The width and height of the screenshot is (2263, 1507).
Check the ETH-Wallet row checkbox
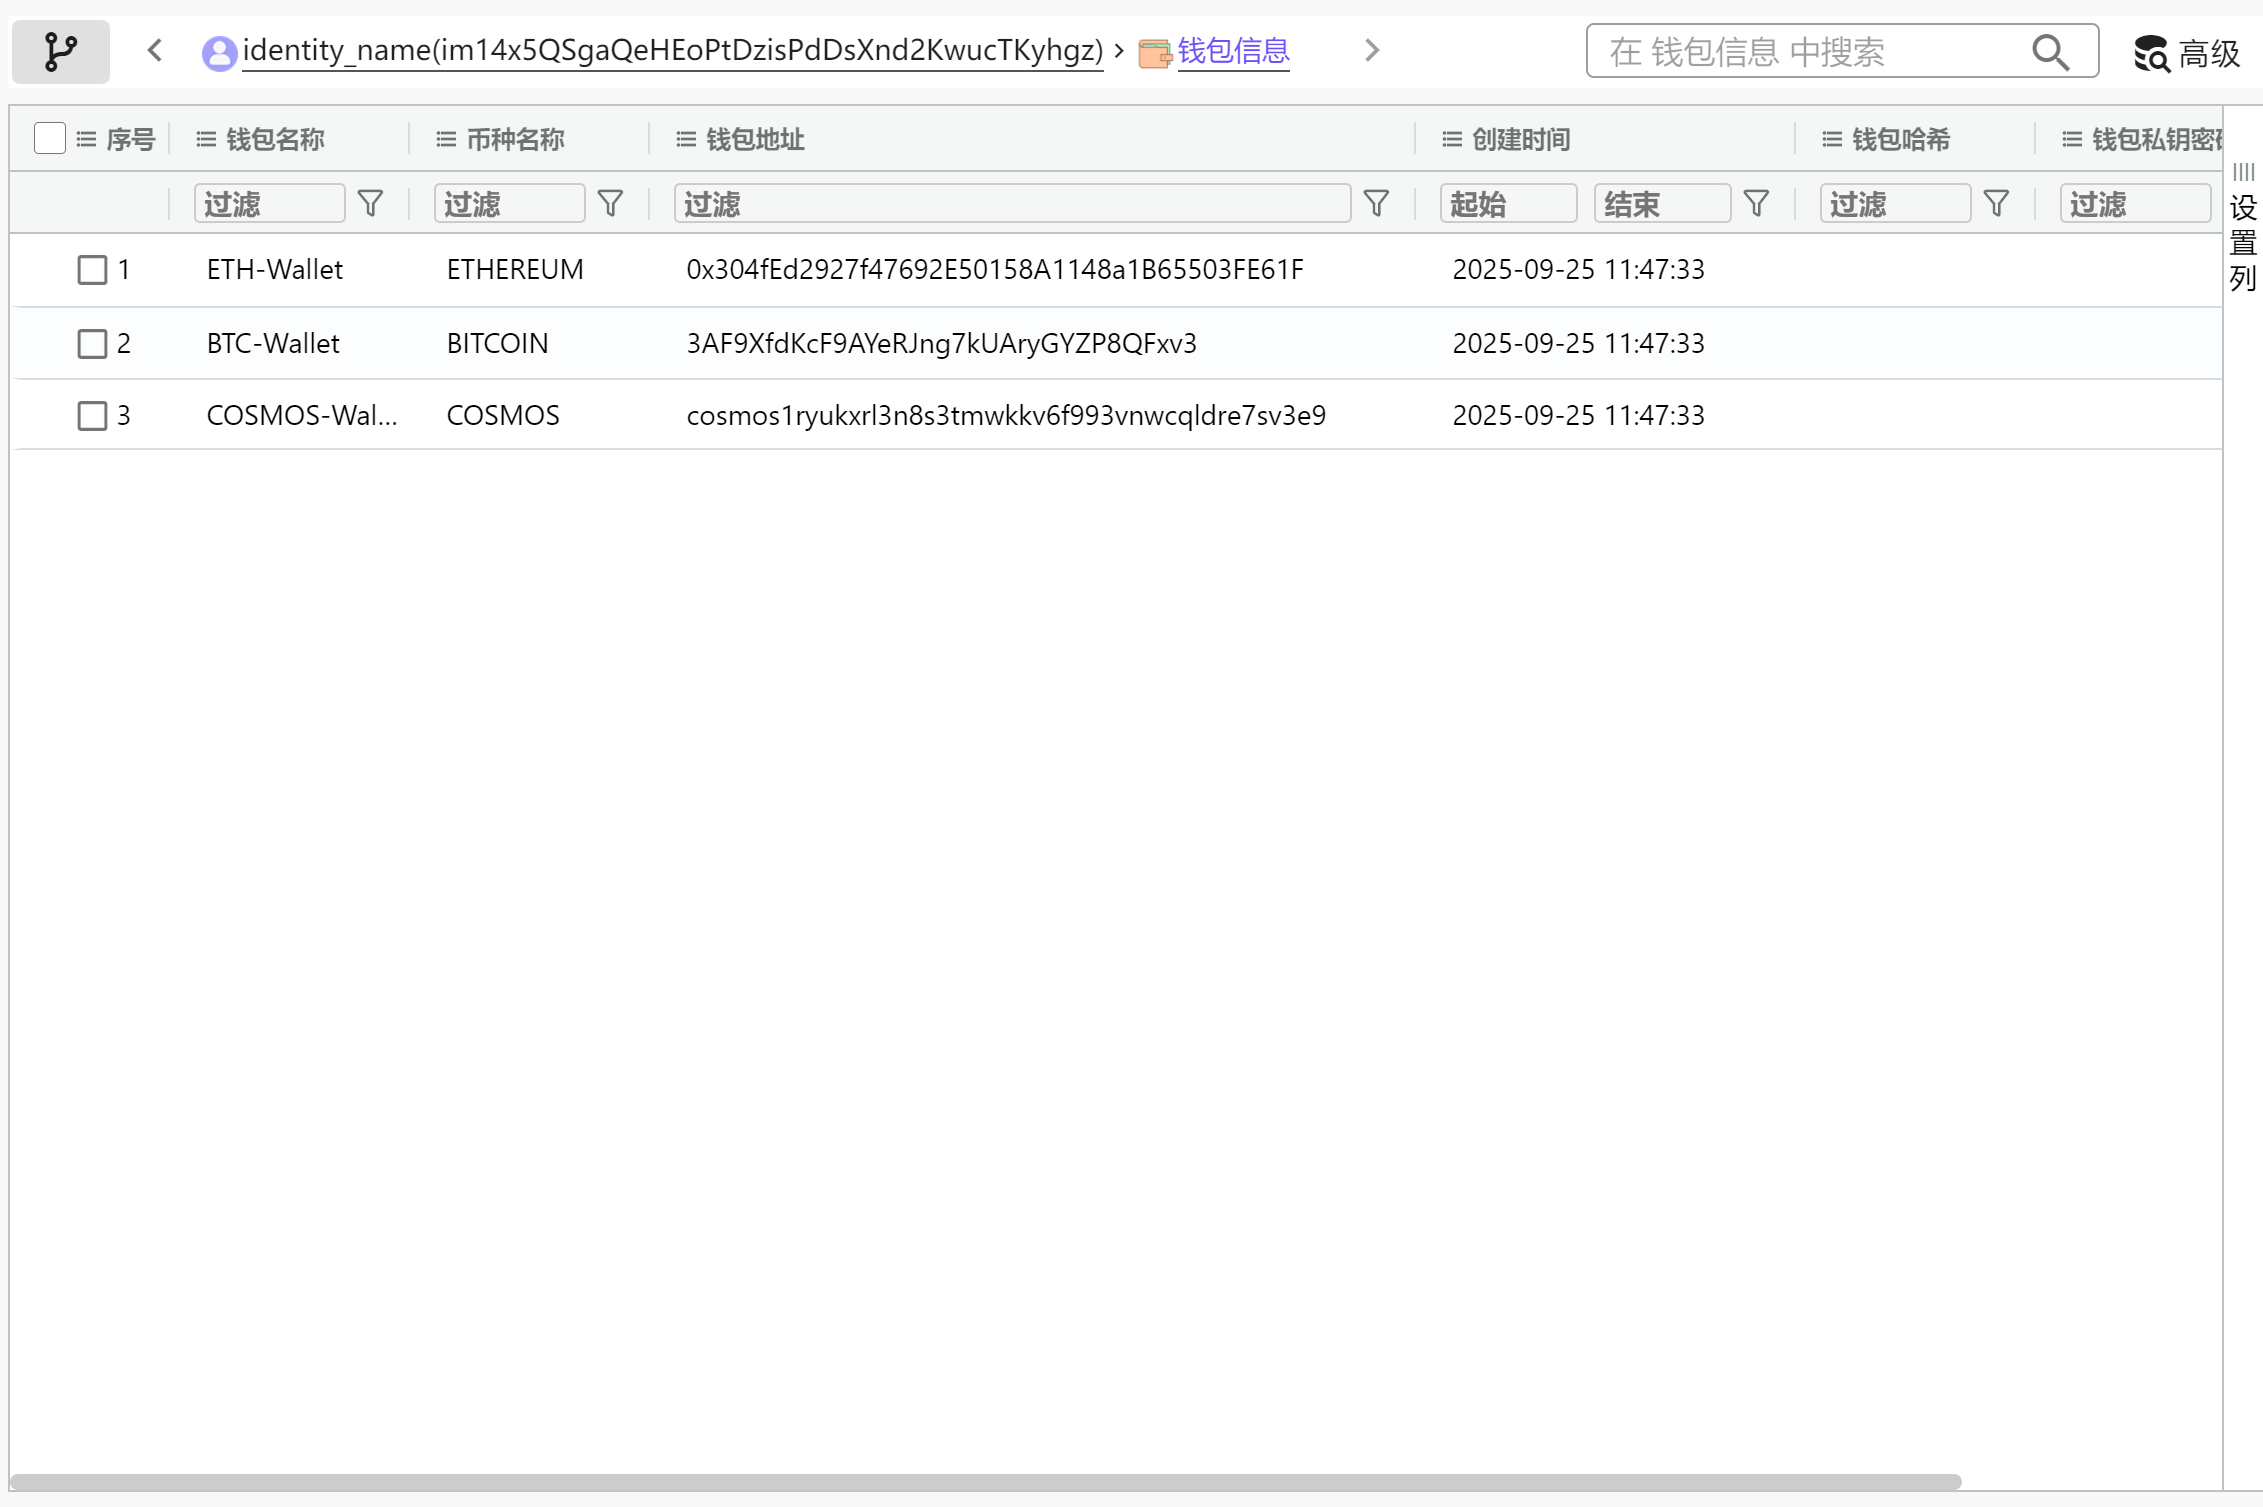click(x=92, y=270)
